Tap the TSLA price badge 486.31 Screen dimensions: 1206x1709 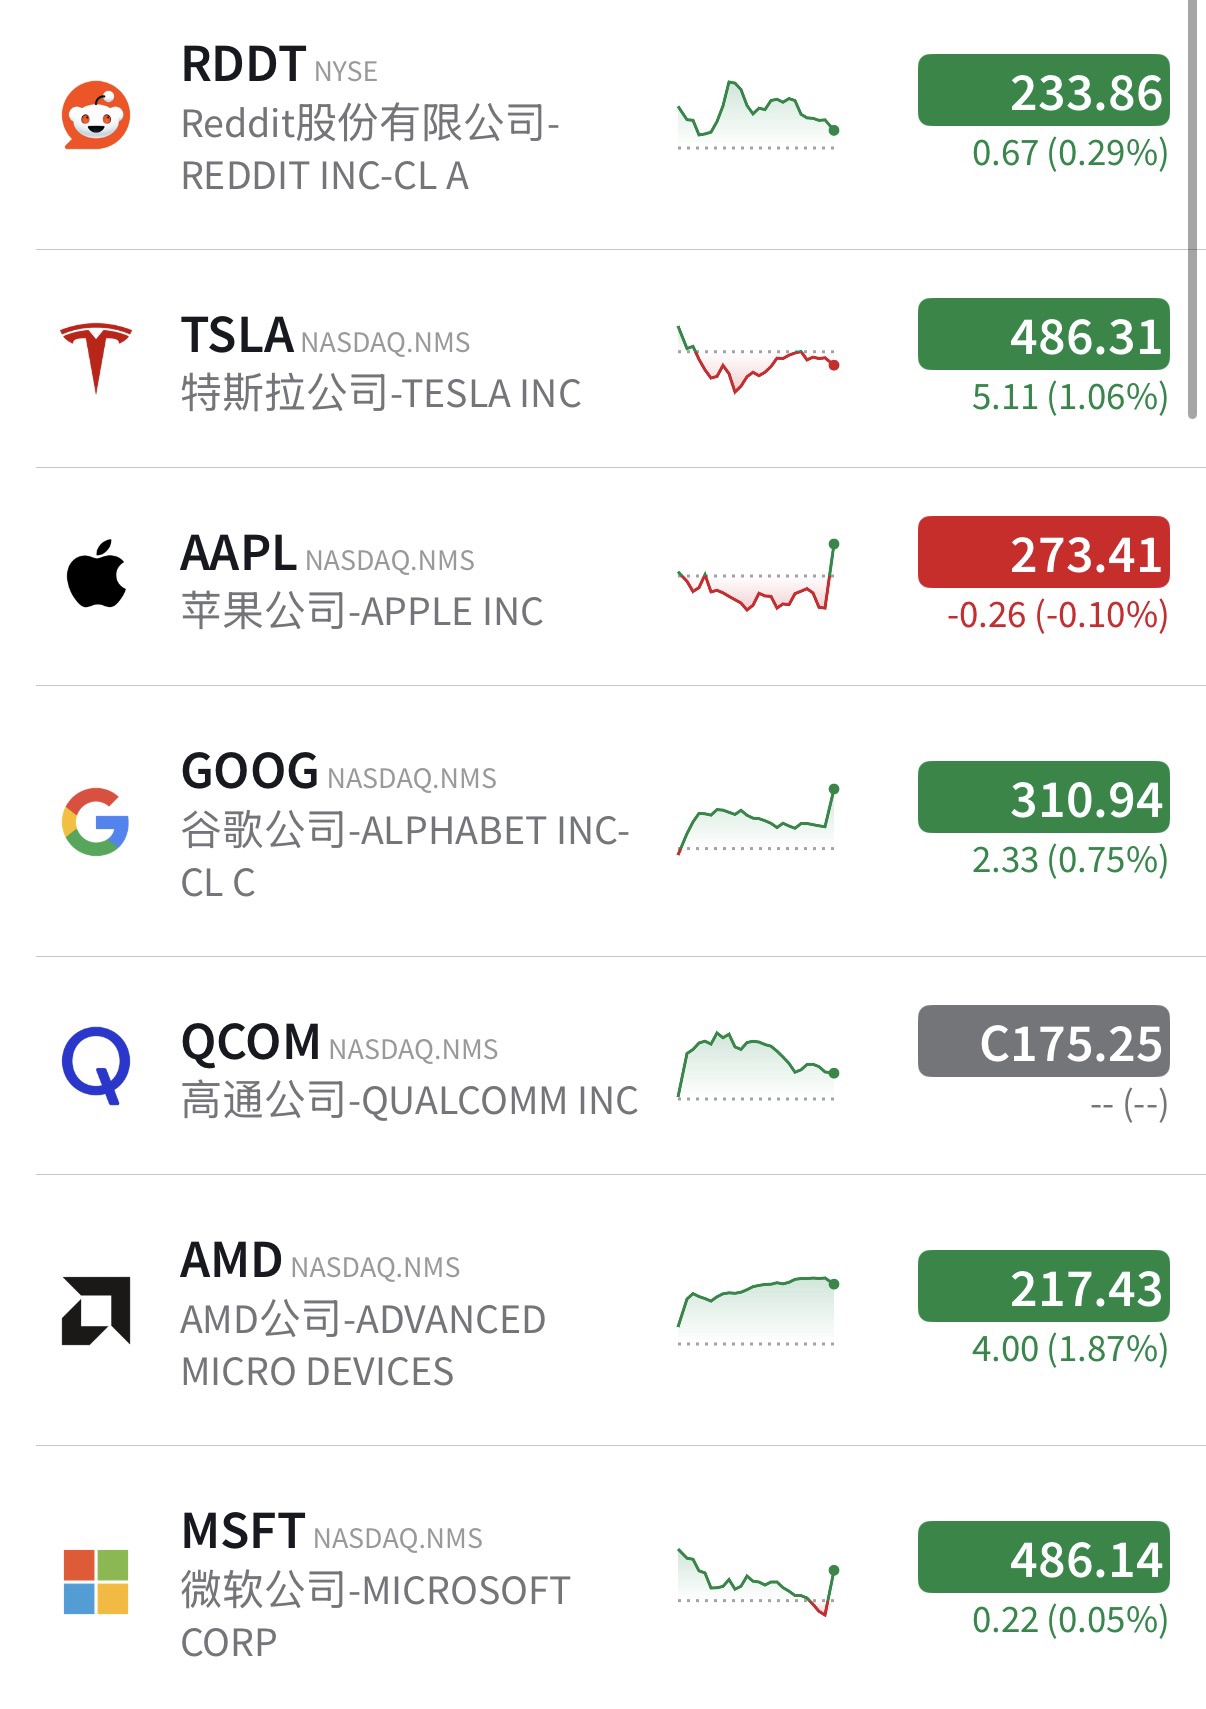coord(1043,335)
